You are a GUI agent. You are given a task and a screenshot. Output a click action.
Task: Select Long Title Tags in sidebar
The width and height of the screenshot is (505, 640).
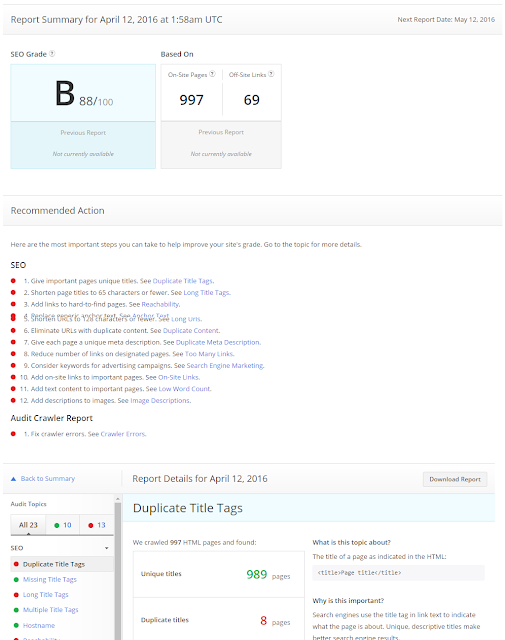pyautogui.click(x=45, y=595)
